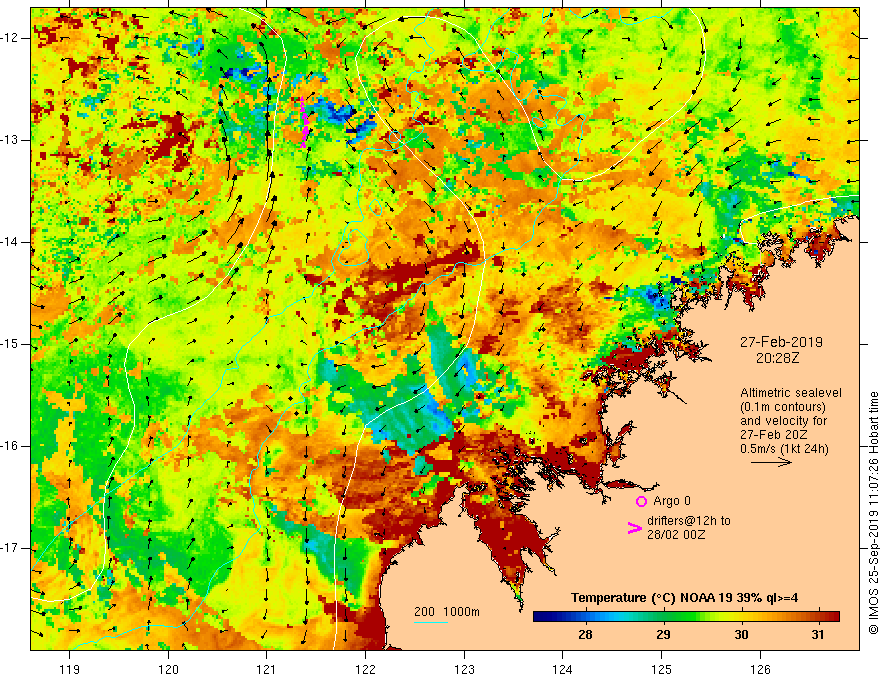Click the longitude axis label 126
Screen dimensions: 880x680
[760, 669]
